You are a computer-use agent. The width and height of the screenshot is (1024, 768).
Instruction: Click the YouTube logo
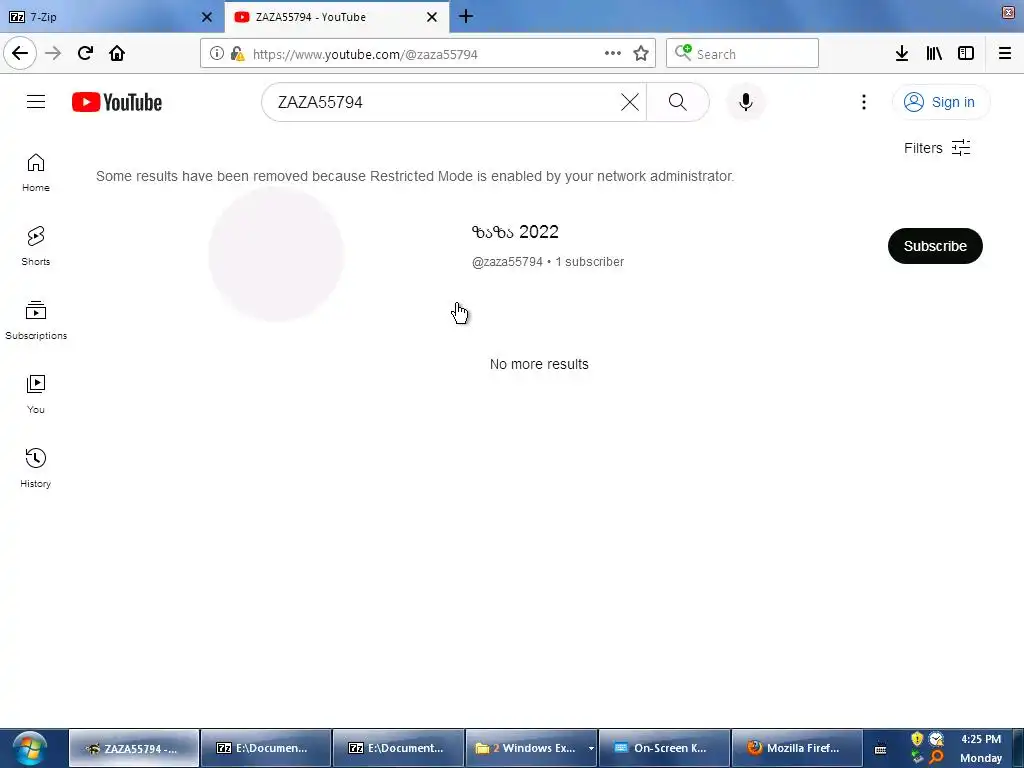click(x=117, y=102)
